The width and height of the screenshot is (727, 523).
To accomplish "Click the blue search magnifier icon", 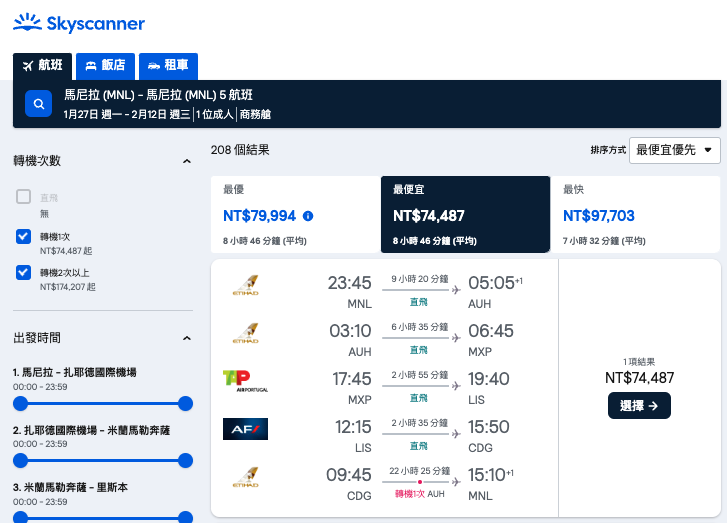I will [x=38, y=104].
